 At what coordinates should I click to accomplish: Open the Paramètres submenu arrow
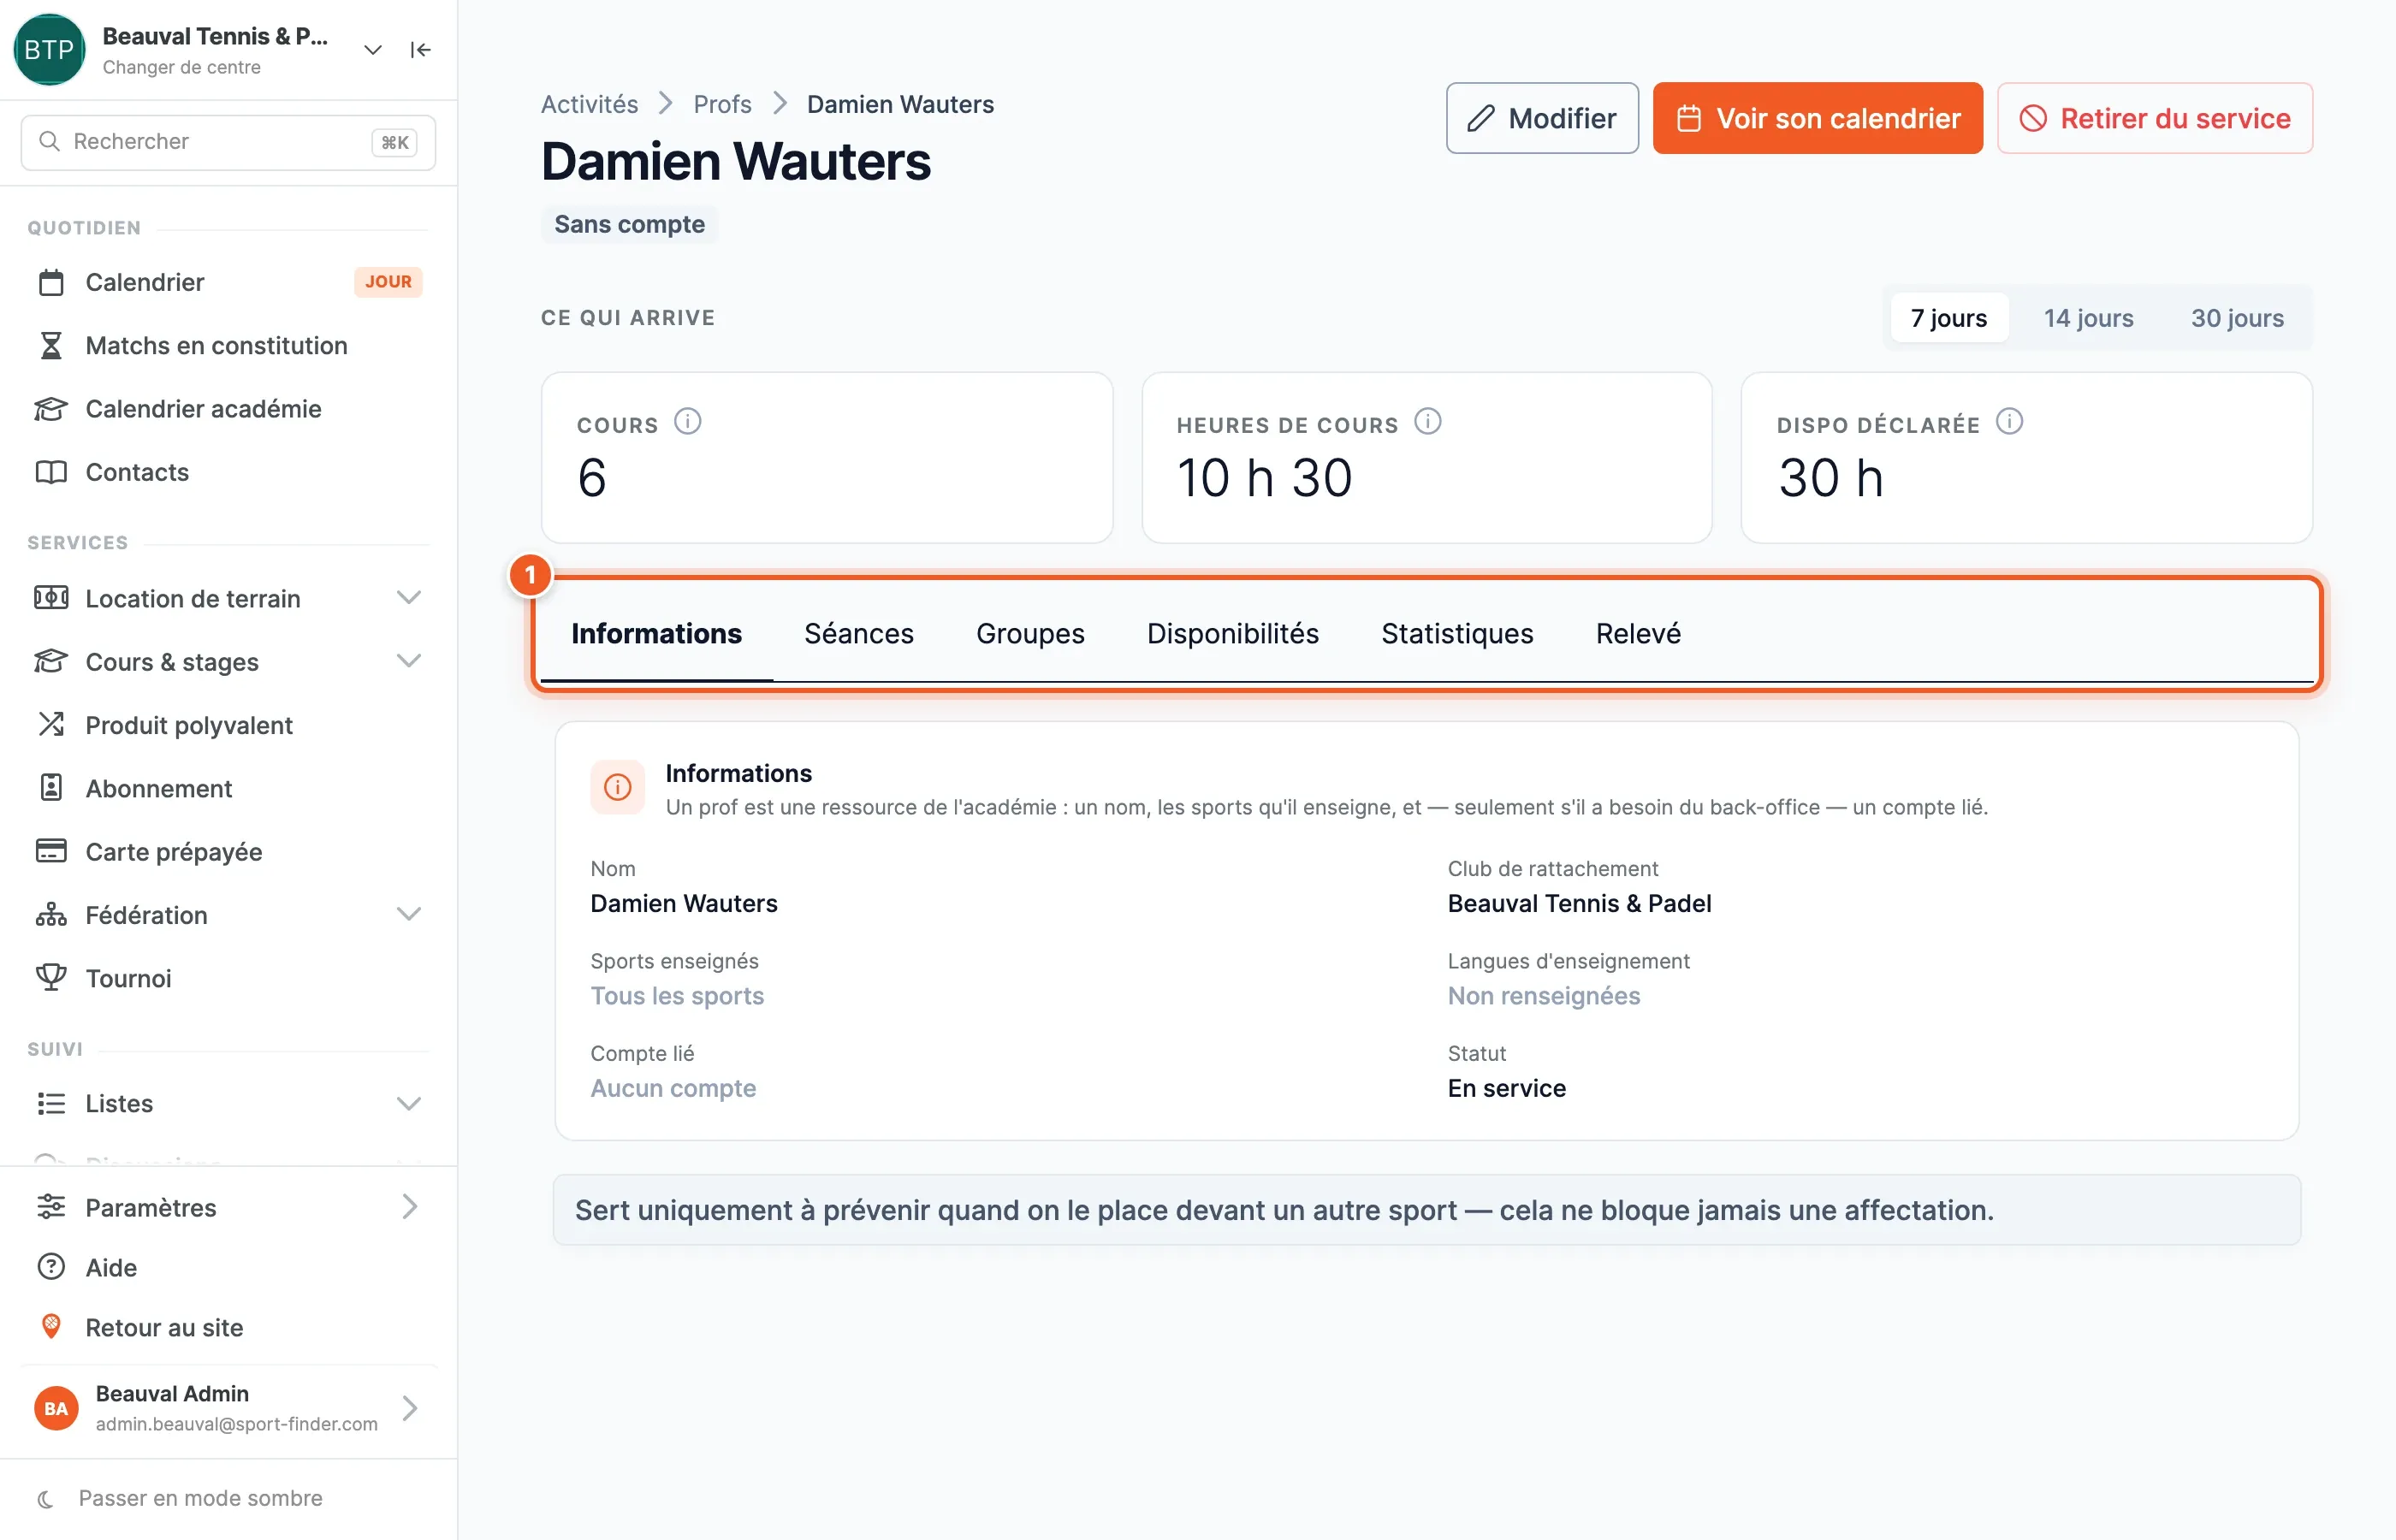(409, 1207)
